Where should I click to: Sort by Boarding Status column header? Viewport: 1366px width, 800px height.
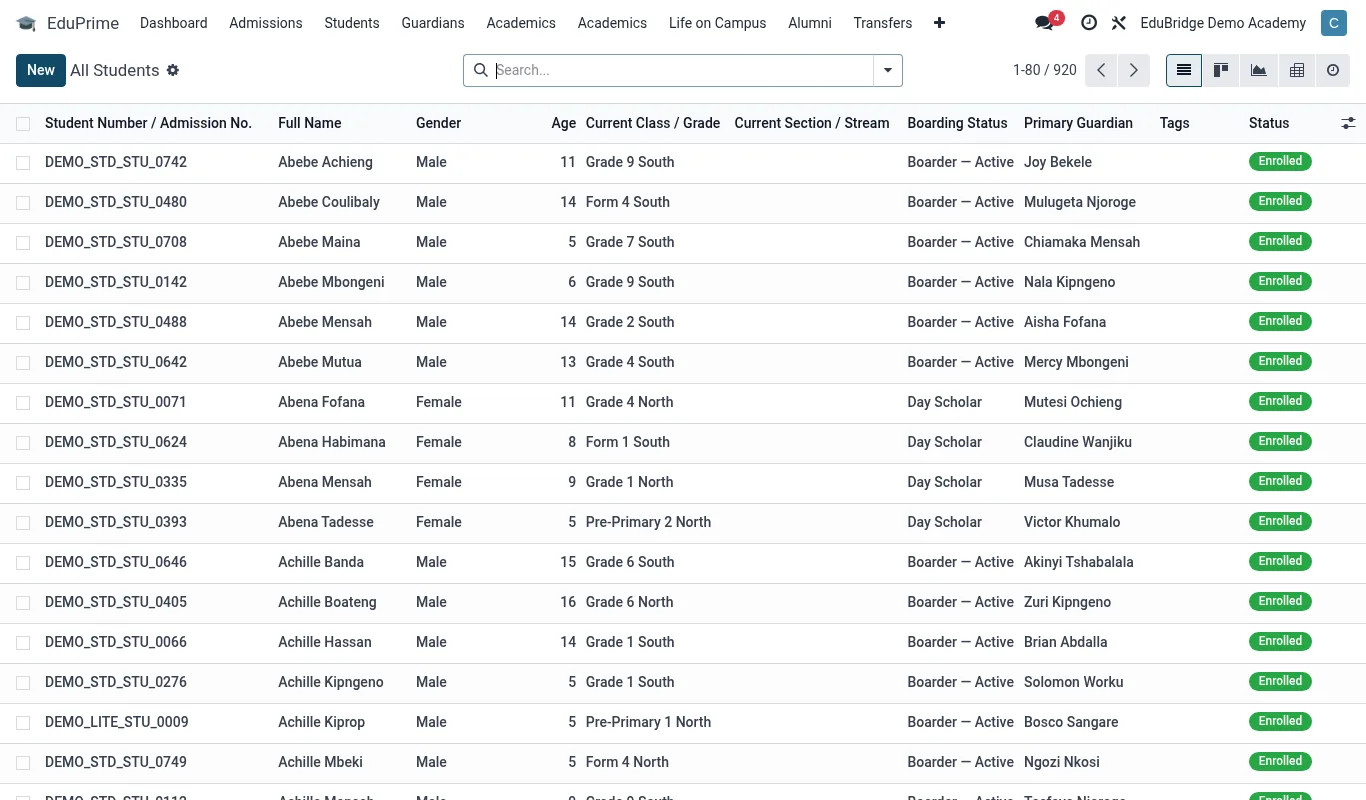coord(957,123)
